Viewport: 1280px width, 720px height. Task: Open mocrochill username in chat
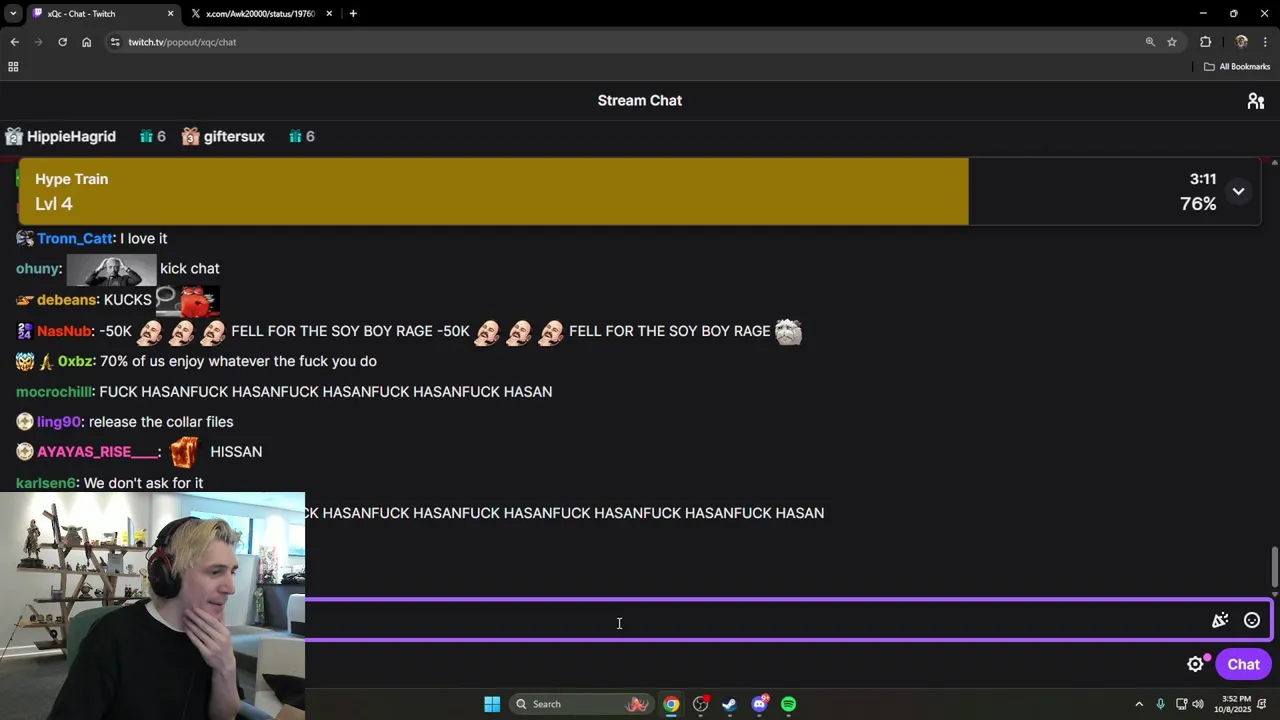(53, 391)
